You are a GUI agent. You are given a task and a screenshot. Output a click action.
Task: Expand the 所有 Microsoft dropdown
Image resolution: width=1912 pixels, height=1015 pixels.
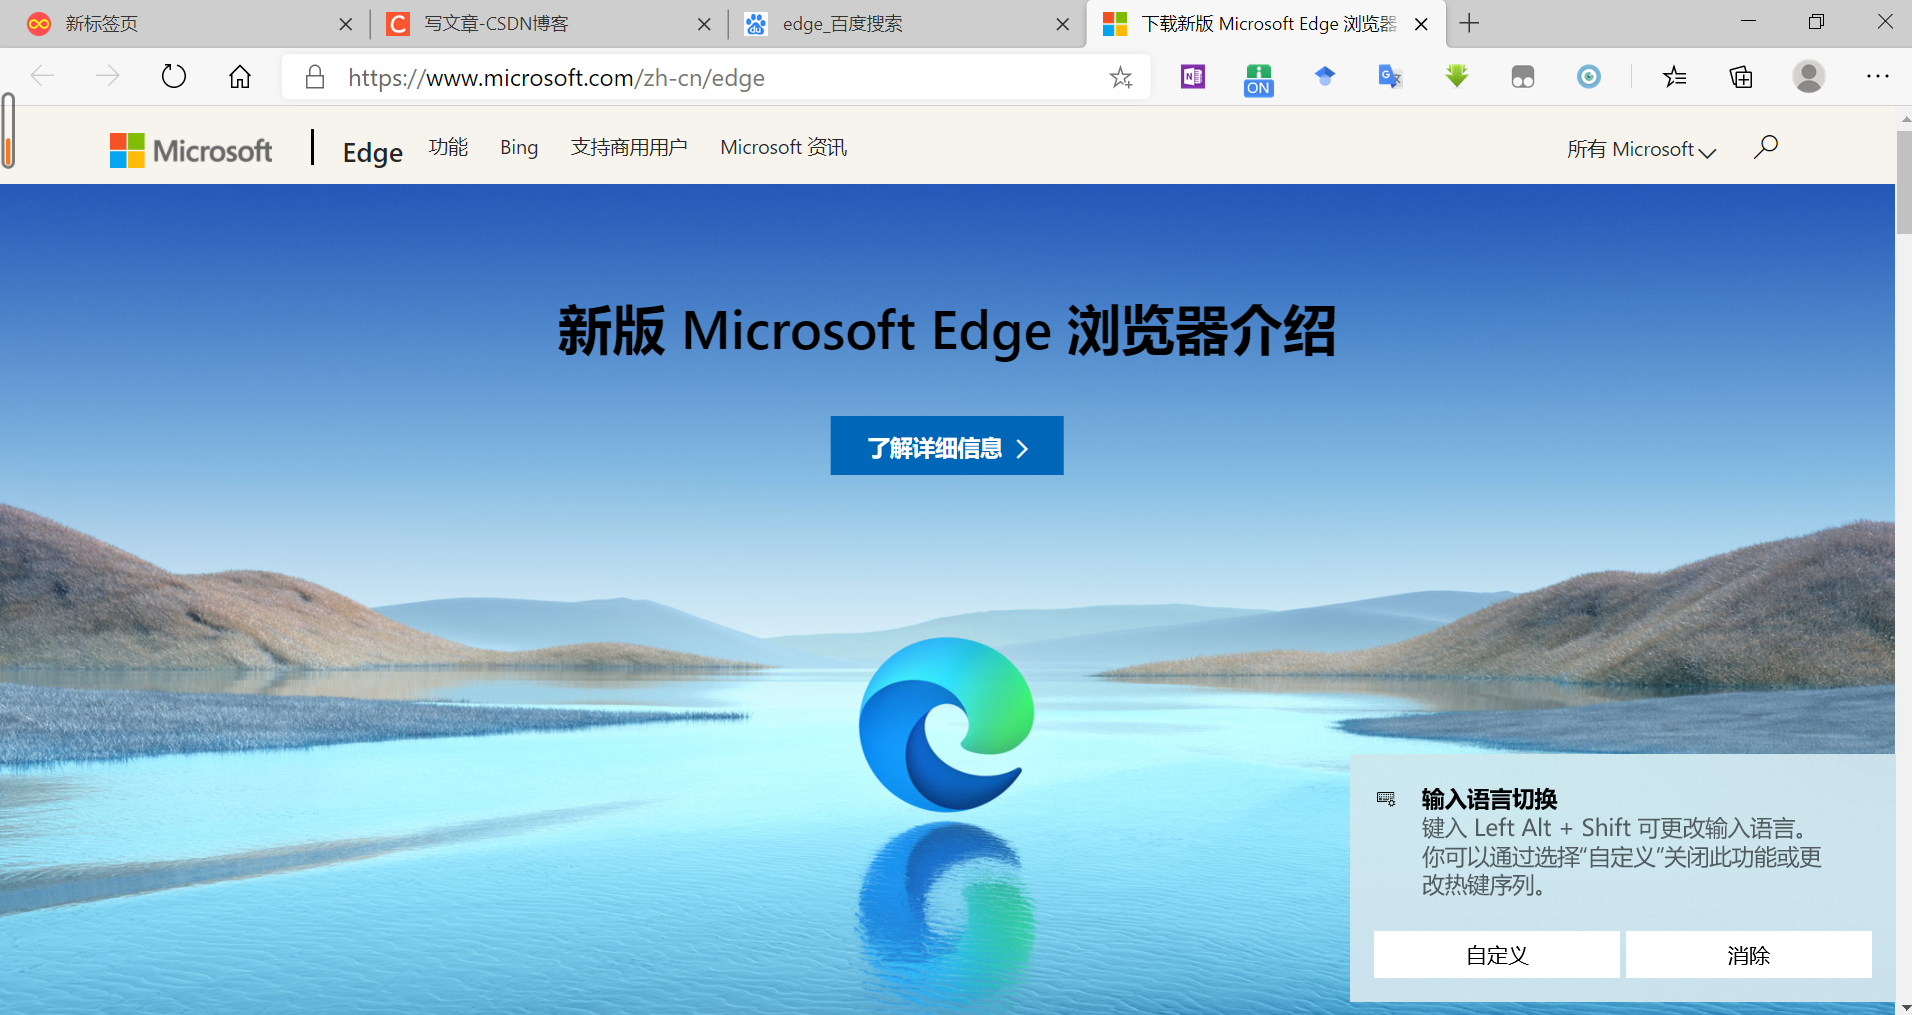(x=1639, y=149)
